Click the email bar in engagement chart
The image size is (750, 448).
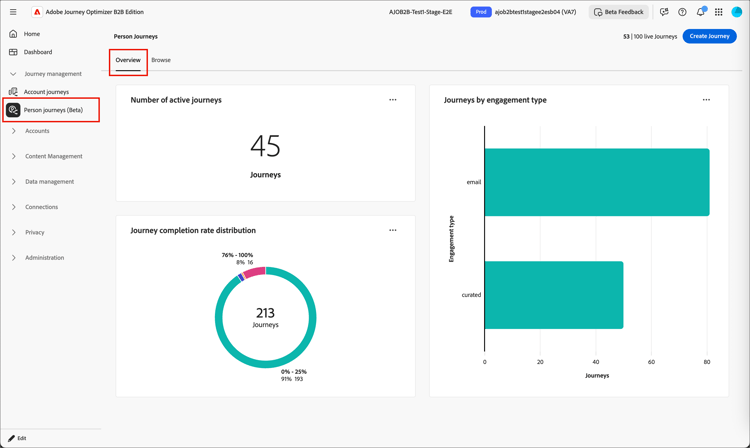(x=597, y=182)
